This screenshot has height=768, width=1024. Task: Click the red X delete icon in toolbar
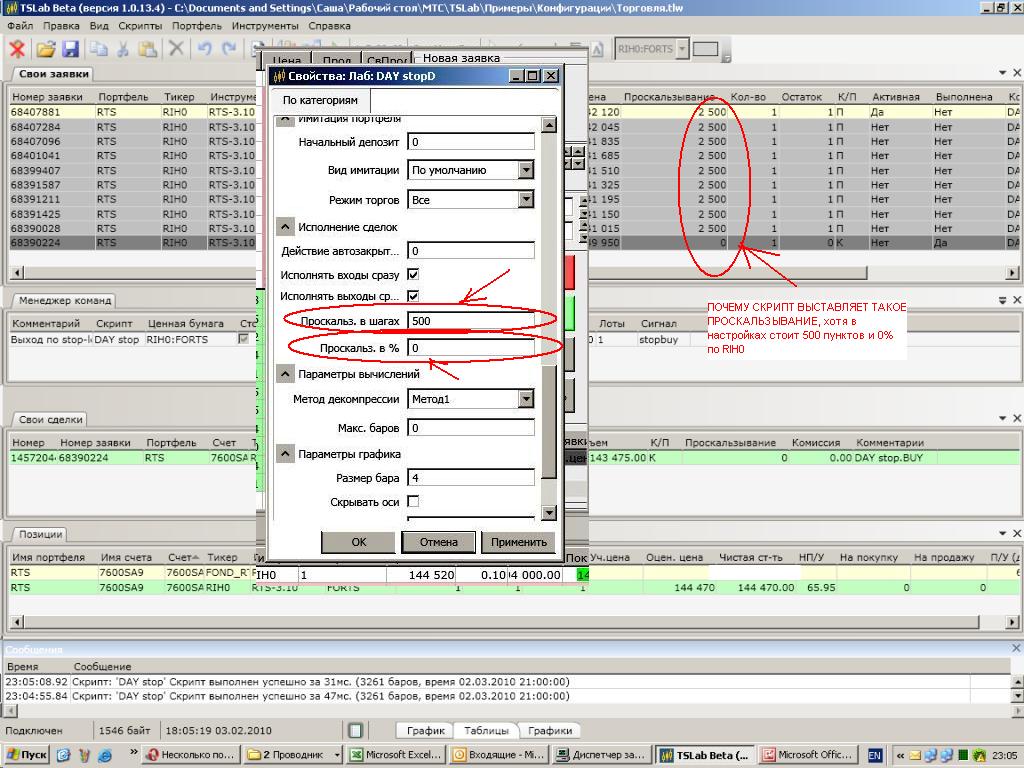point(17,48)
